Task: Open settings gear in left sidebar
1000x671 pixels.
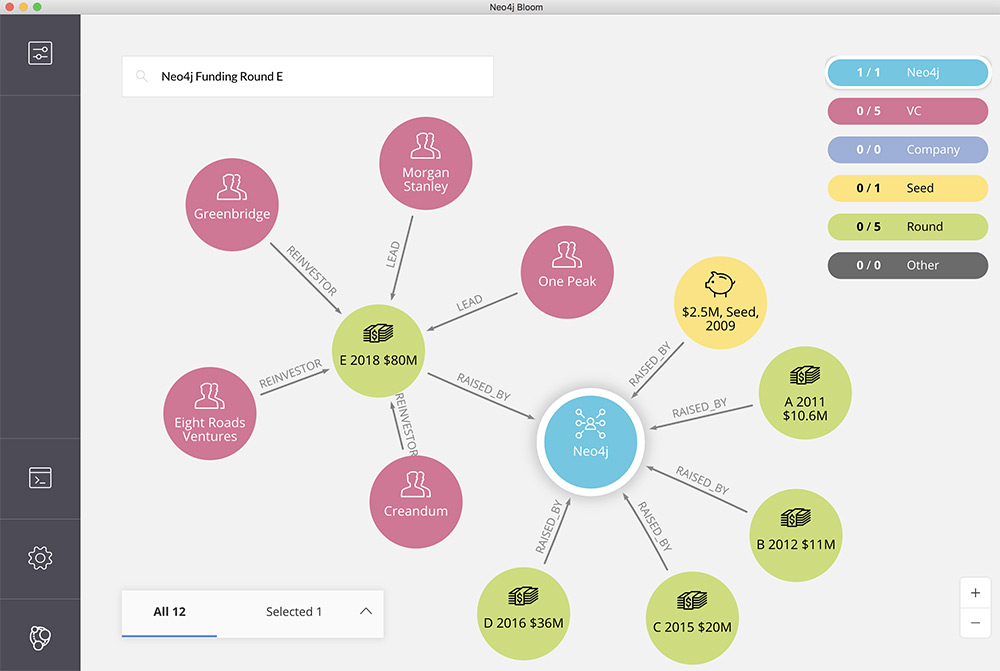Action: click(x=40, y=558)
